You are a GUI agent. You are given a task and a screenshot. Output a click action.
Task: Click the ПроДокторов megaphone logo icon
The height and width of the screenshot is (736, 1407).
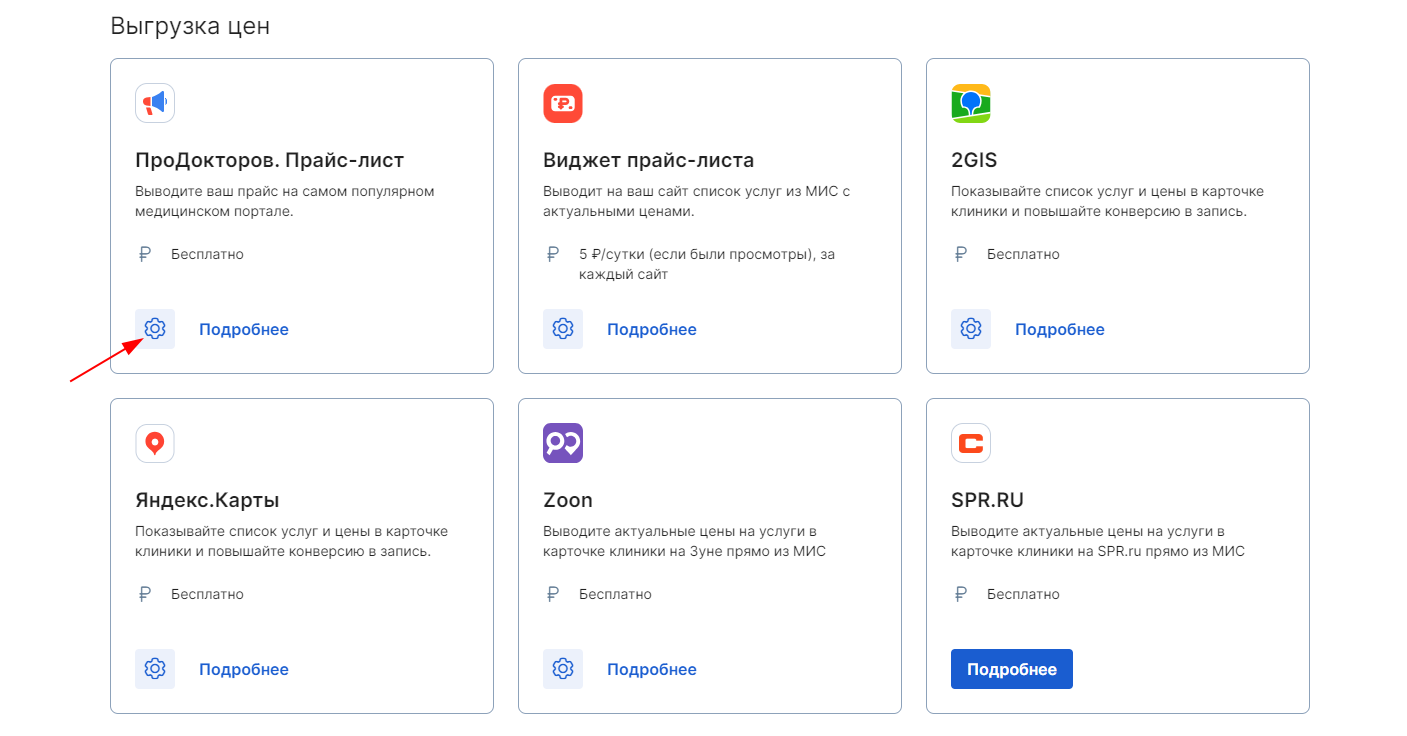pyautogui.click(x=155, y=103)
